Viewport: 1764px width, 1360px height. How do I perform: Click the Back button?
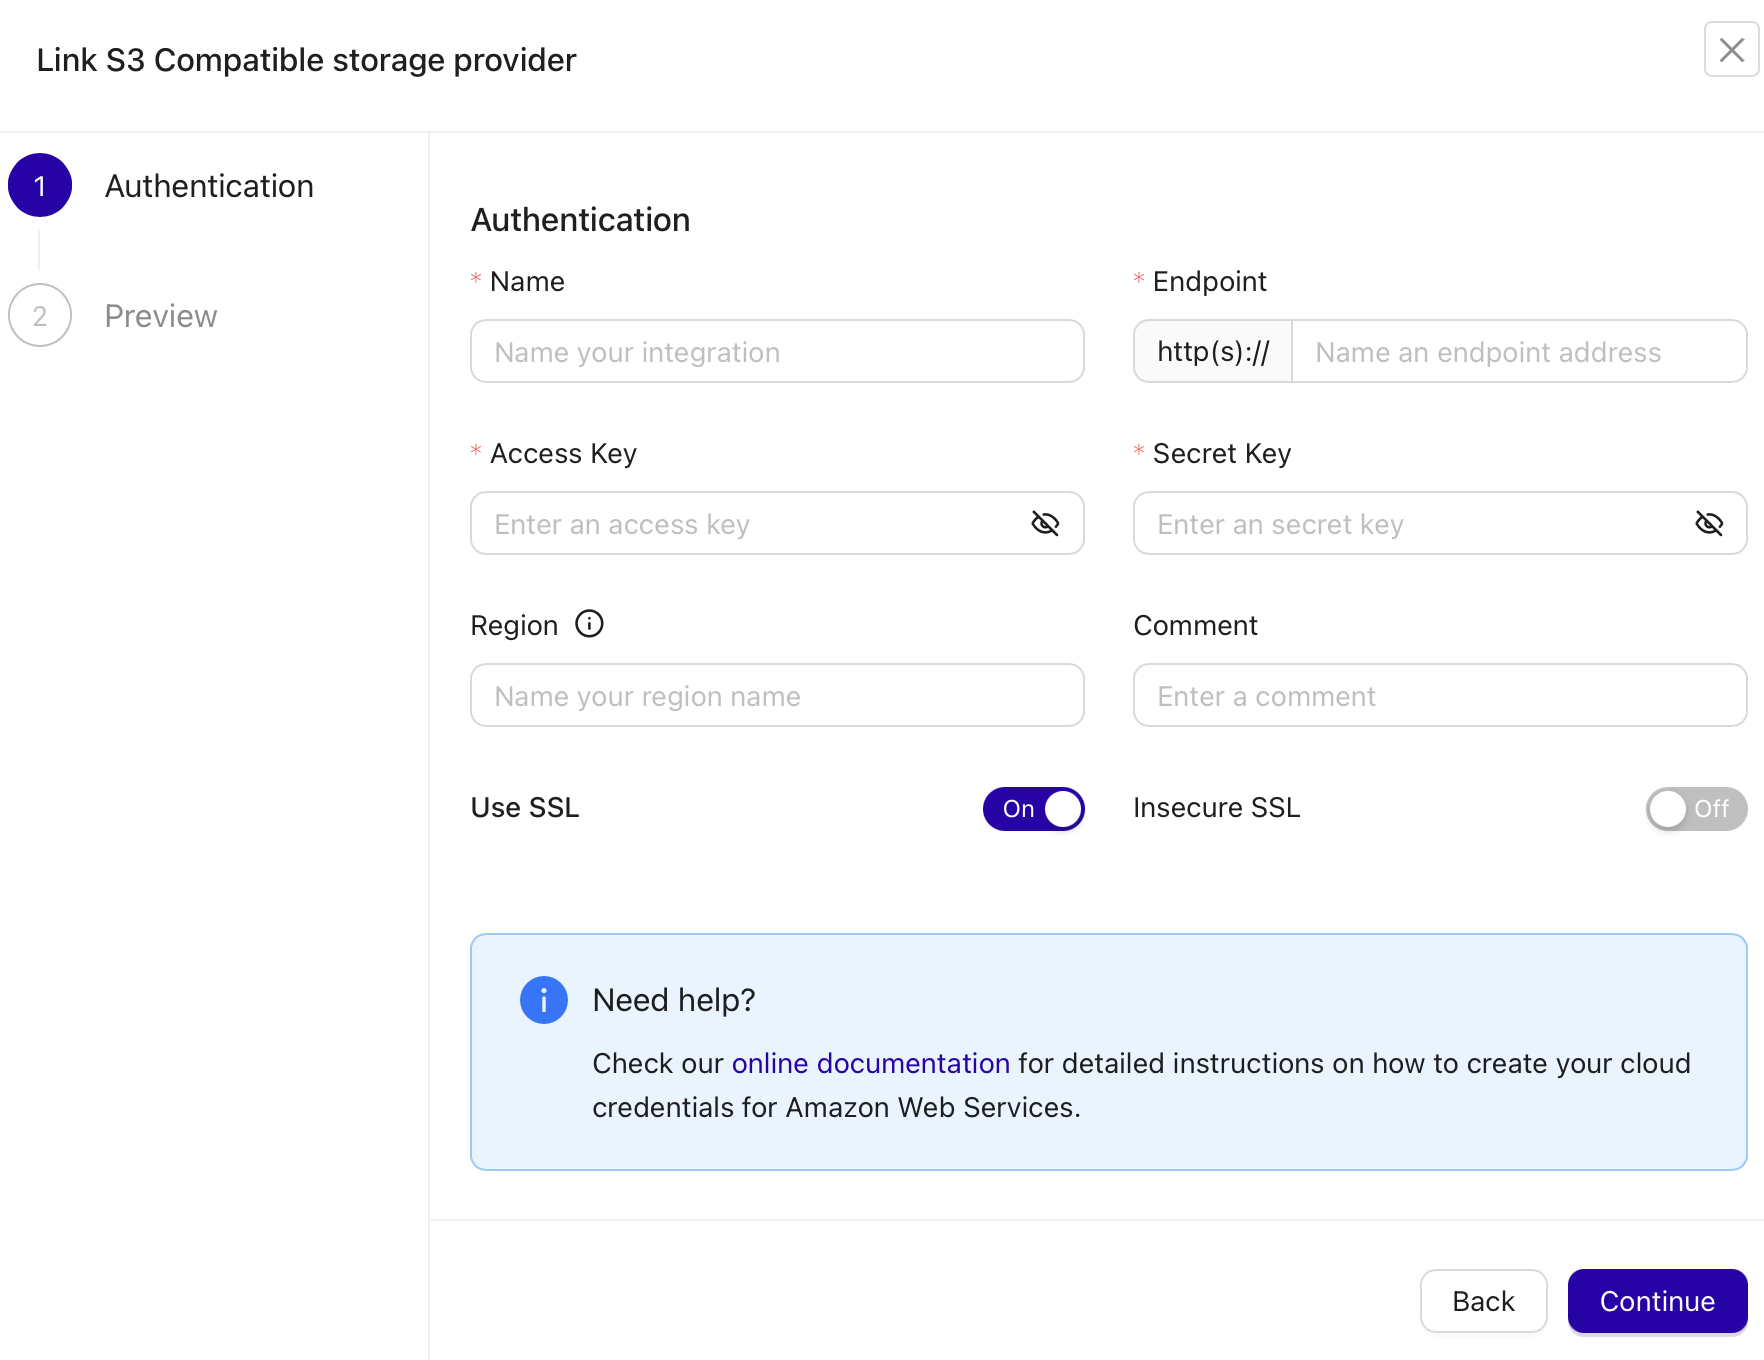click(x=1483, y=1301)
